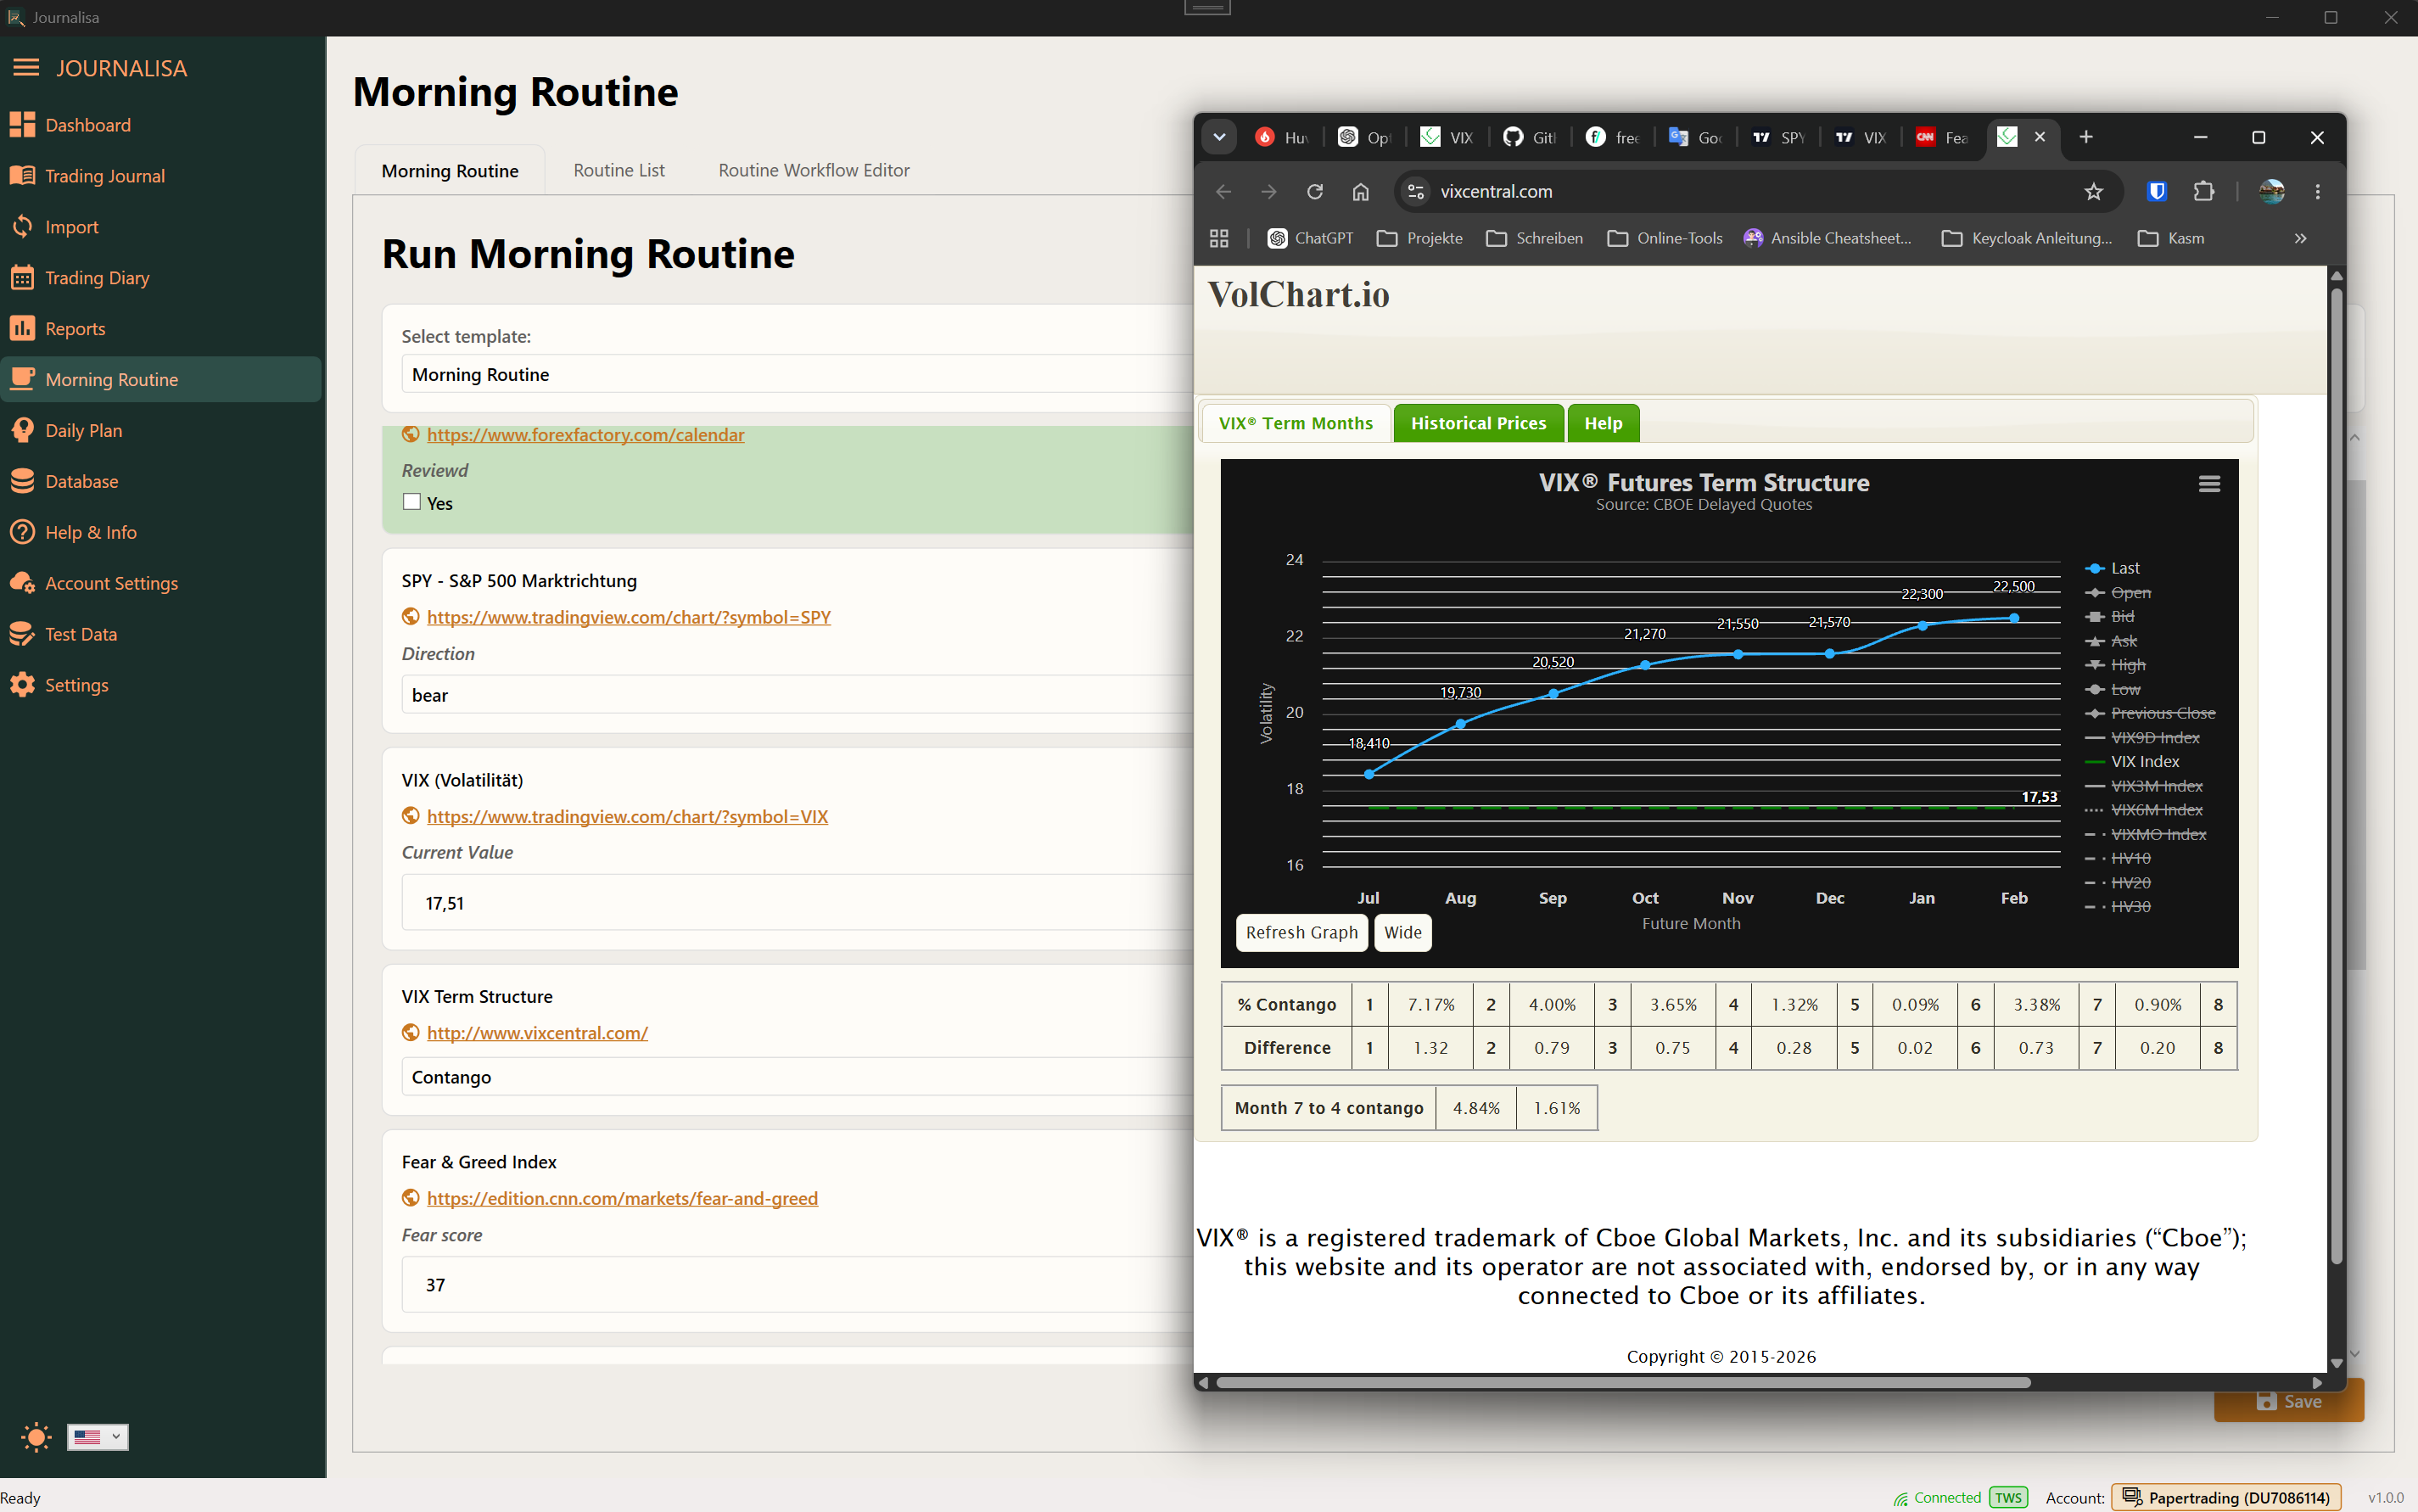Open the Journalisa hamburger menu
2418x1512 pixels.
26,68
